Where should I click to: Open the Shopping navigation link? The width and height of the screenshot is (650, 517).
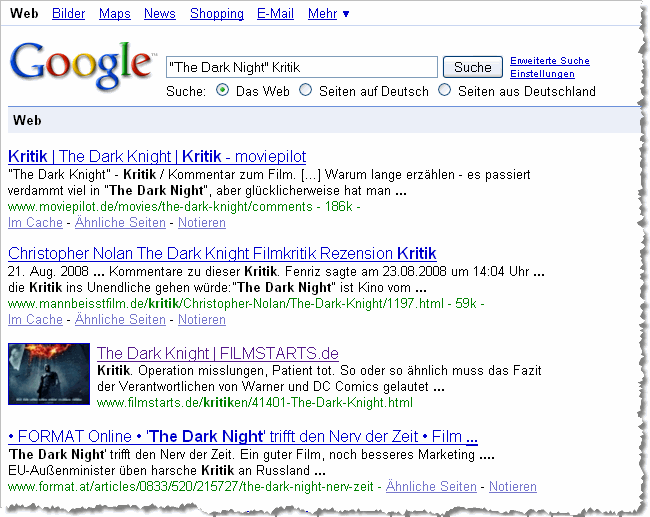pyautogui.click(x=217, y=14)
